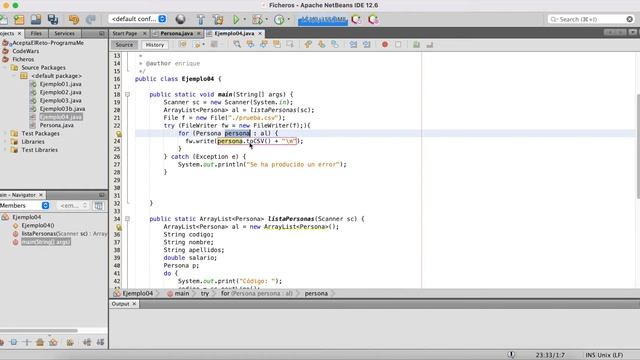
Task: Select the Libraries folder
Action: point(33,142)
